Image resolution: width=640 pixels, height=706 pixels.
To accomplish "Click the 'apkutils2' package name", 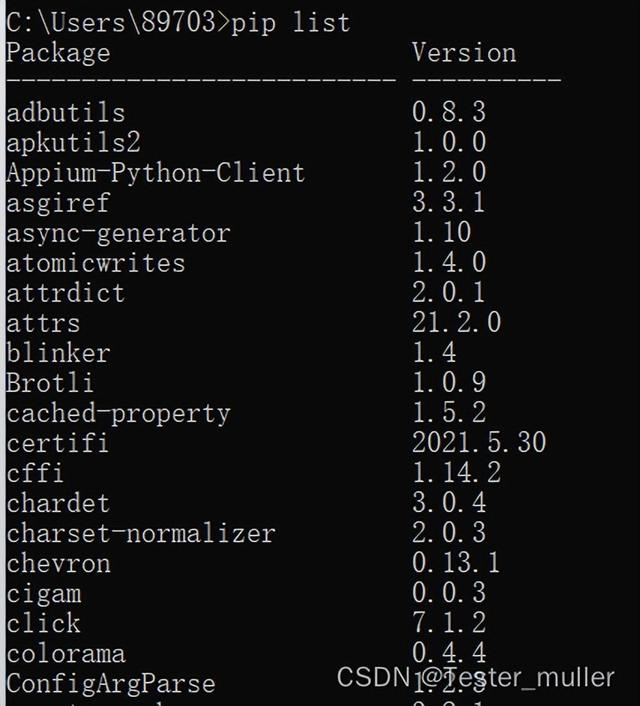I will click(x=73, y=142).
